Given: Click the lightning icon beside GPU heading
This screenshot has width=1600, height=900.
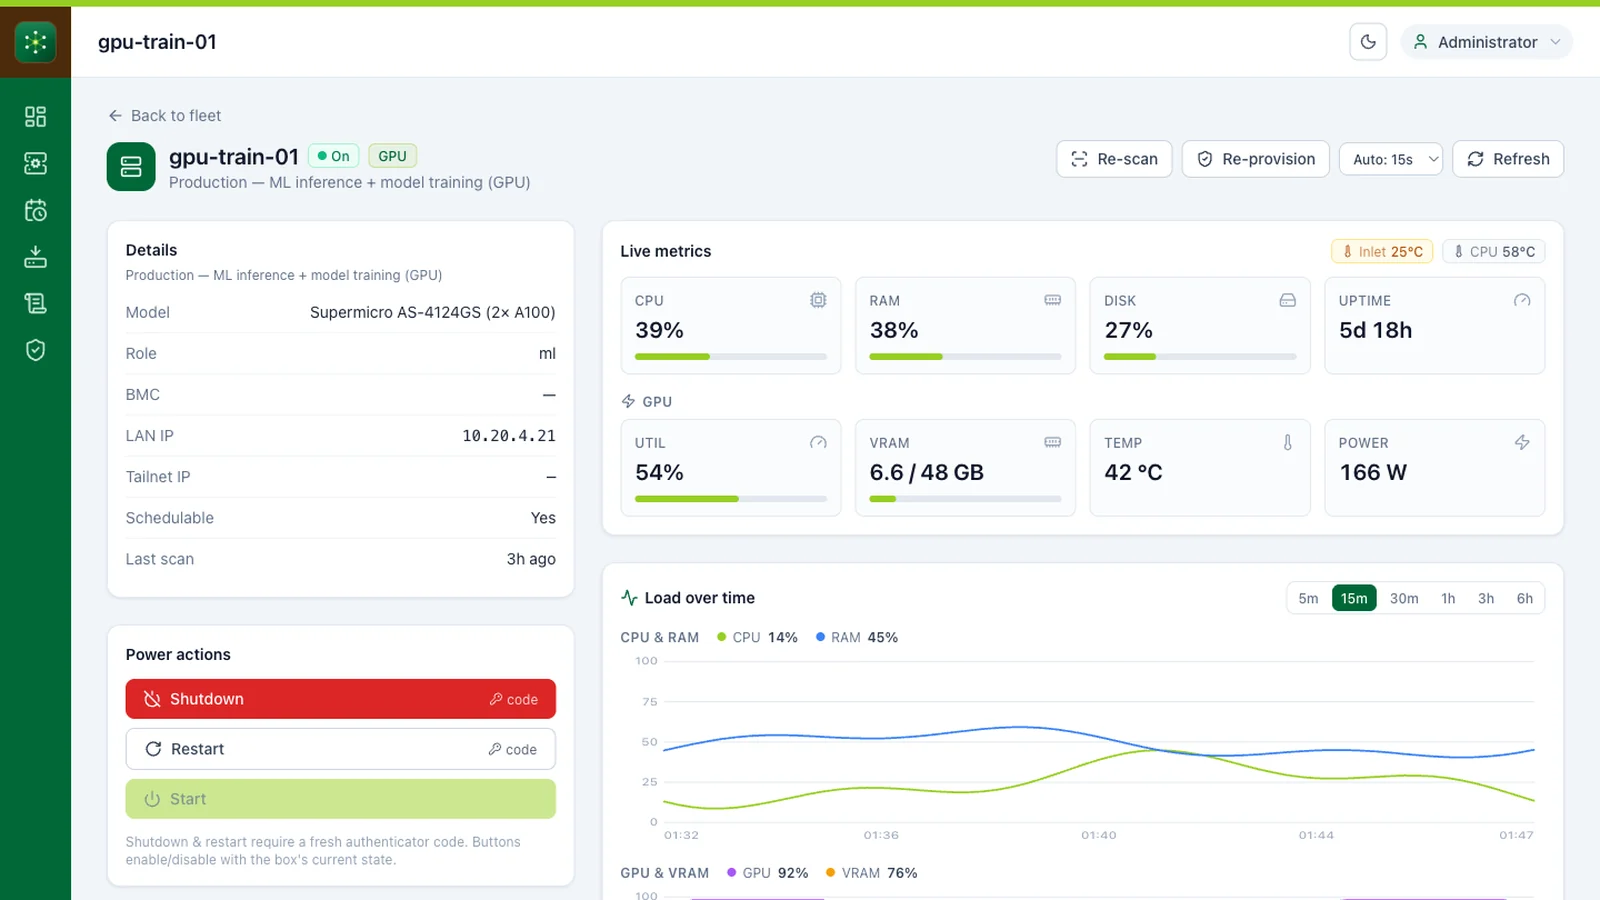Looking at the screenshot, I should pyautogui.click(x=628, y=401).
